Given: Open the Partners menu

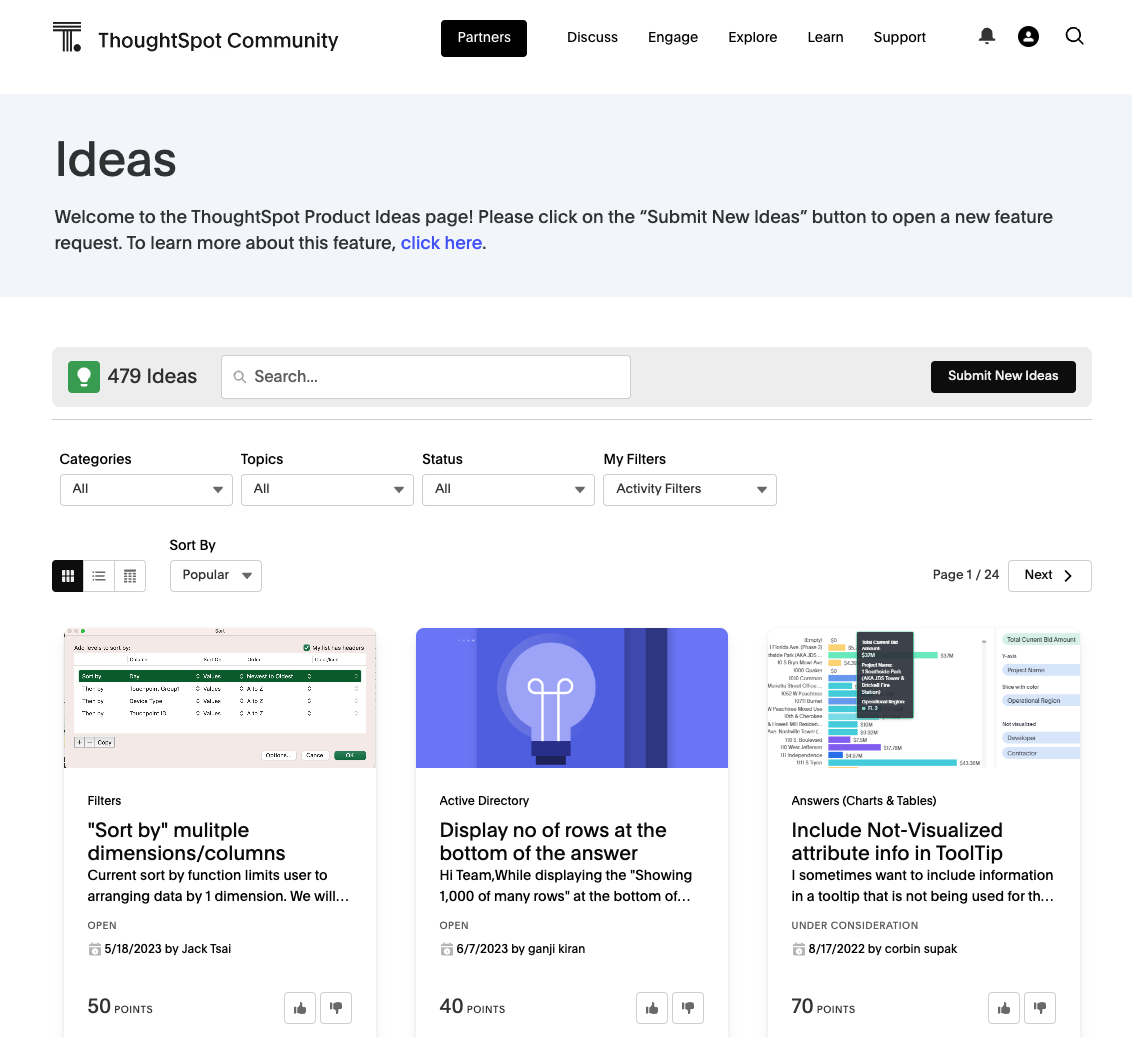Looking at the screenshot, I should [484, 38].
